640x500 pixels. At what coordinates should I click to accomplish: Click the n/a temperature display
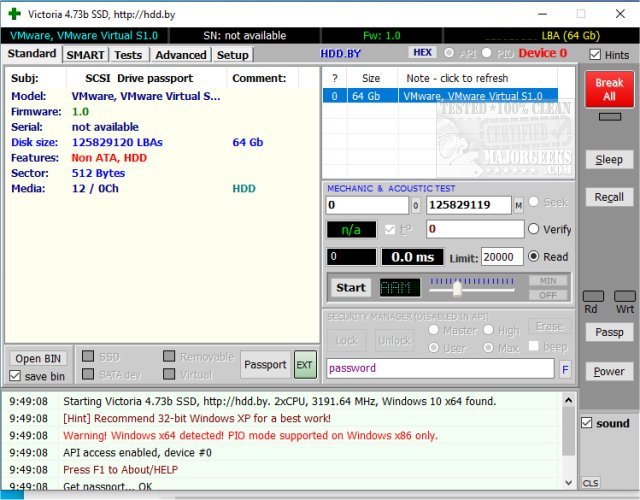351,230
